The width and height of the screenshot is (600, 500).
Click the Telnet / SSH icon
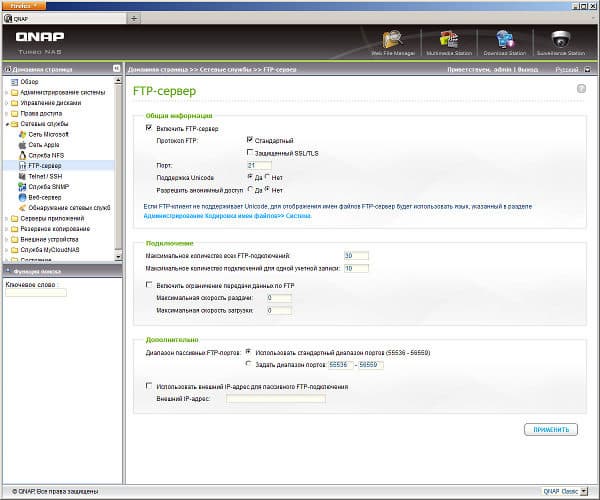click(x=23, y=176)
